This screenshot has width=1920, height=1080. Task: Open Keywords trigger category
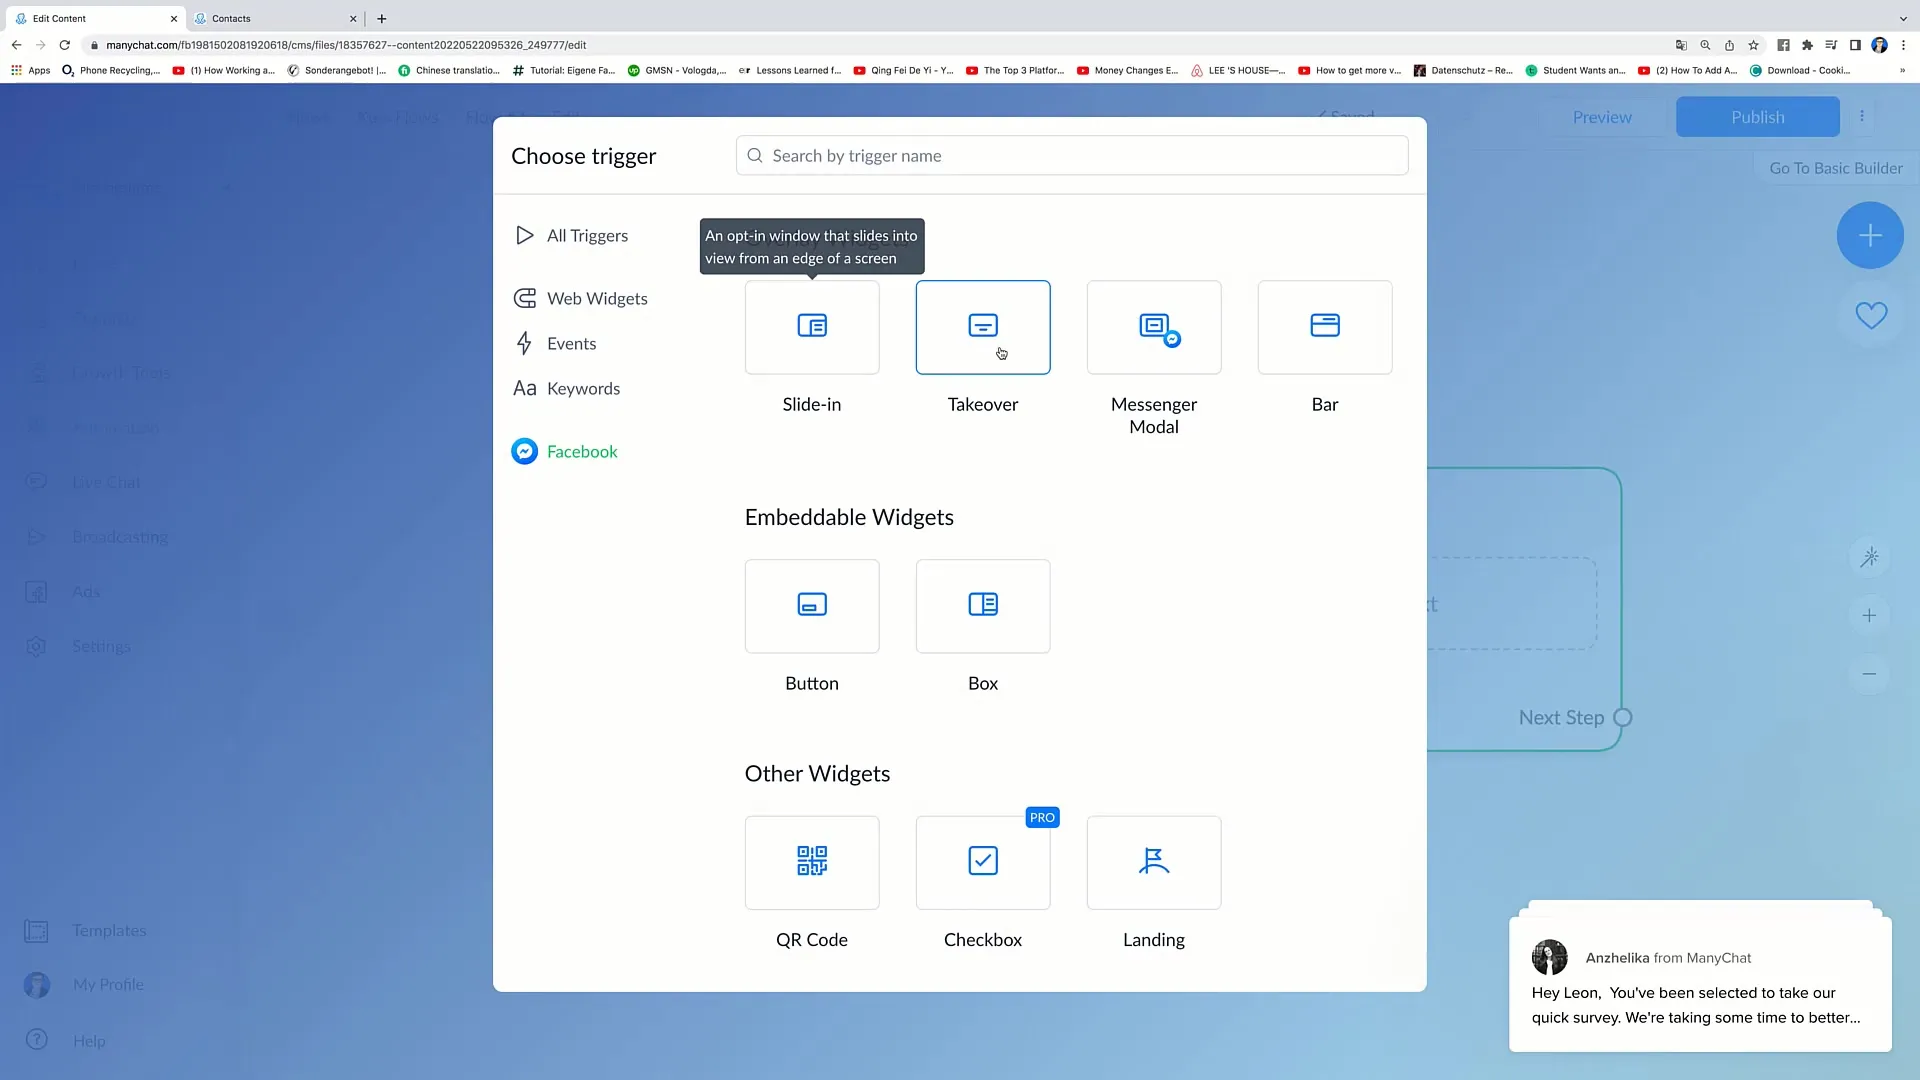click(x=567, y=389)
